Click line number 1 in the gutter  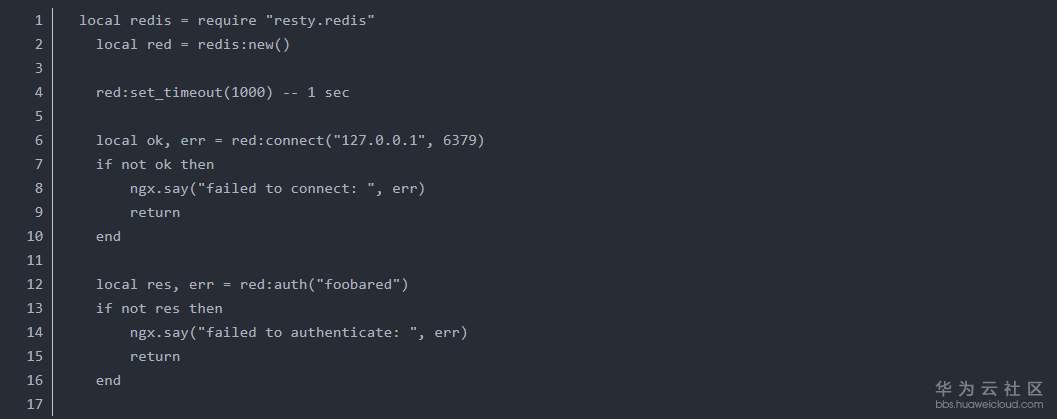38,20
